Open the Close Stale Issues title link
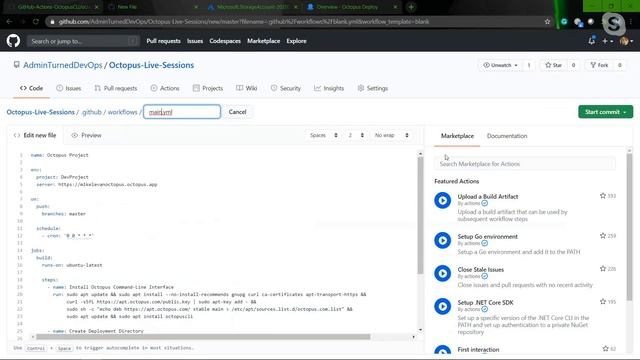Screen dimensions: 640x360 [x=480, y=269]
